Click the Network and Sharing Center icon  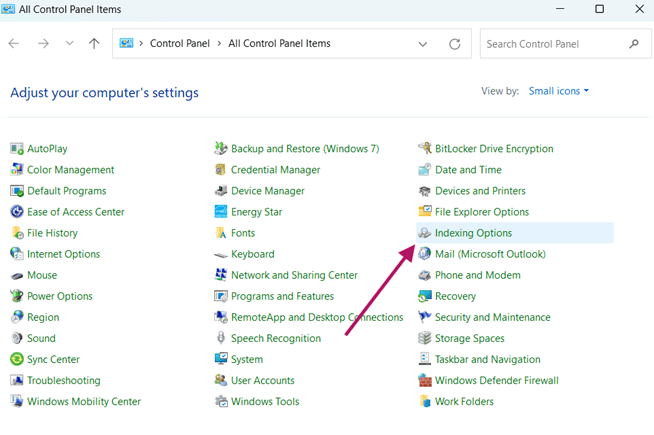pos(221,275)
